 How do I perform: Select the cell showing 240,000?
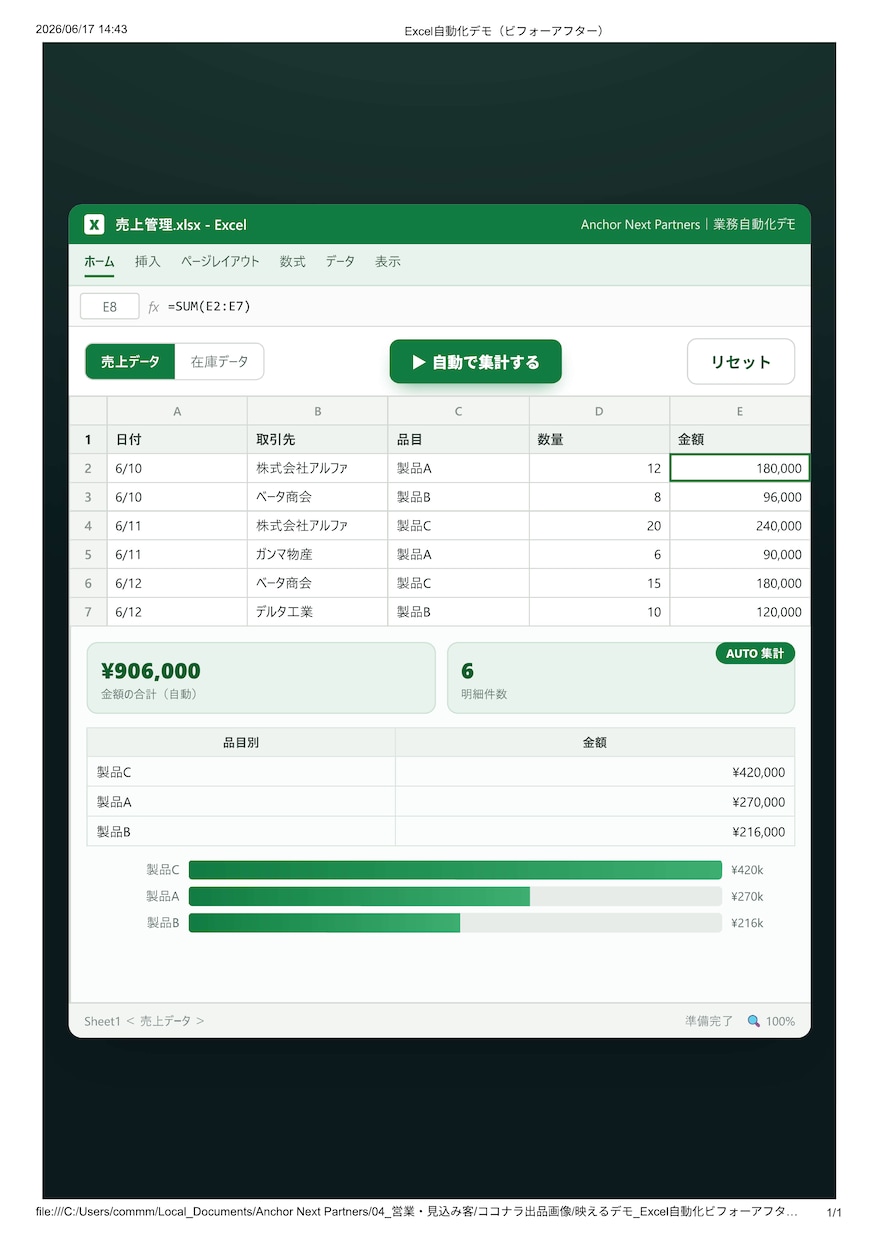click(740, 525)
